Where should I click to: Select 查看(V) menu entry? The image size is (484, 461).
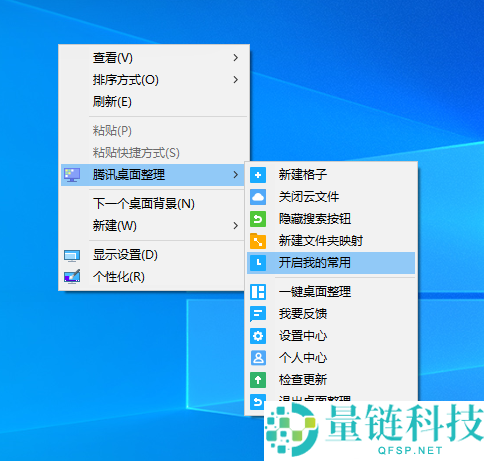(154, 58)
